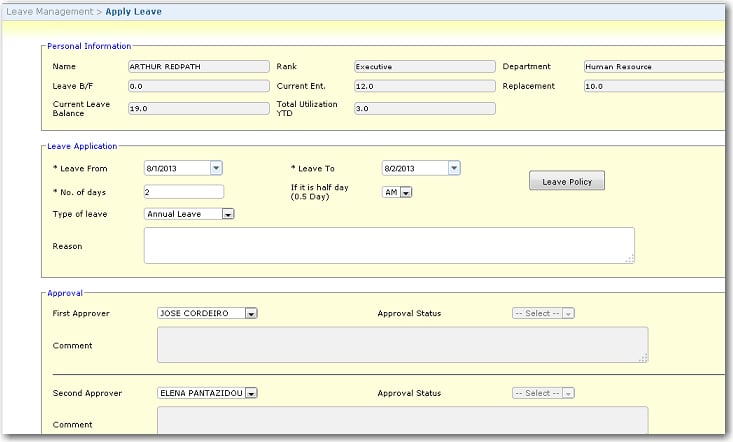The image size is (733, 442).
Task: Open the Leave From date picker arrow
Action: click(216, 168)
